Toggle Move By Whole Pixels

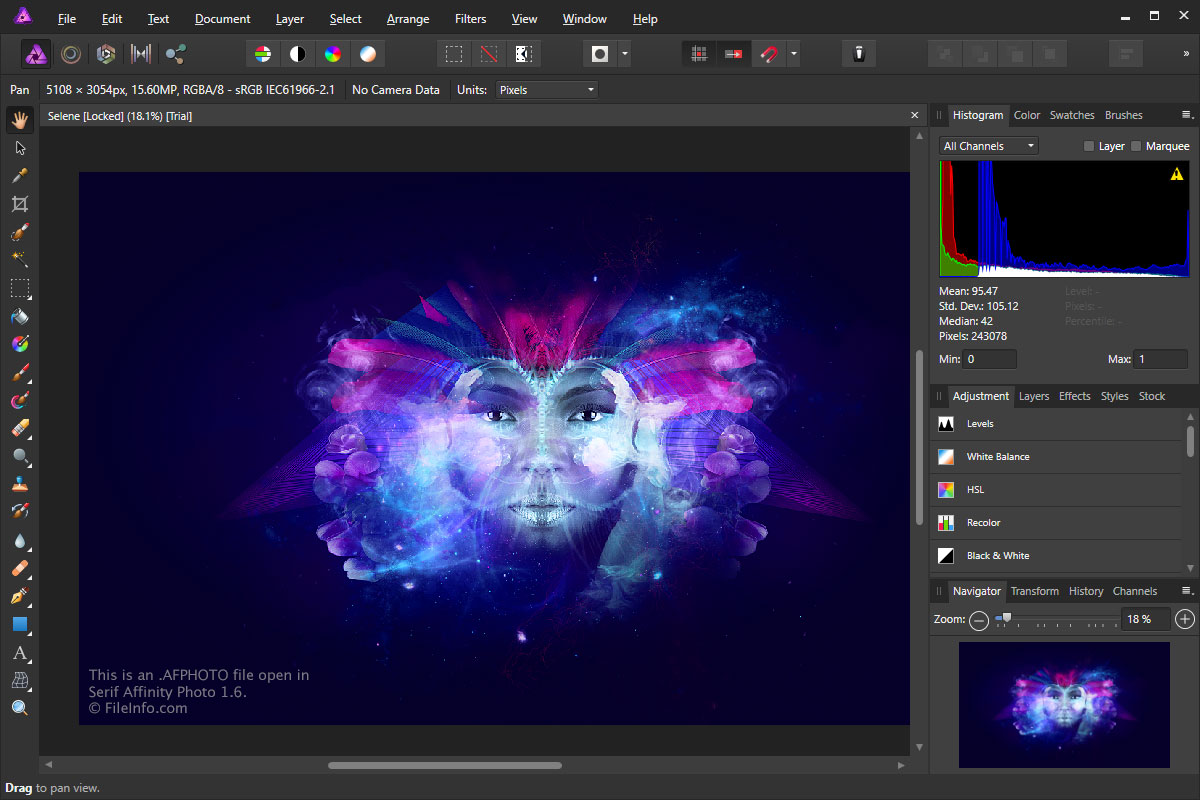point(734,54)
